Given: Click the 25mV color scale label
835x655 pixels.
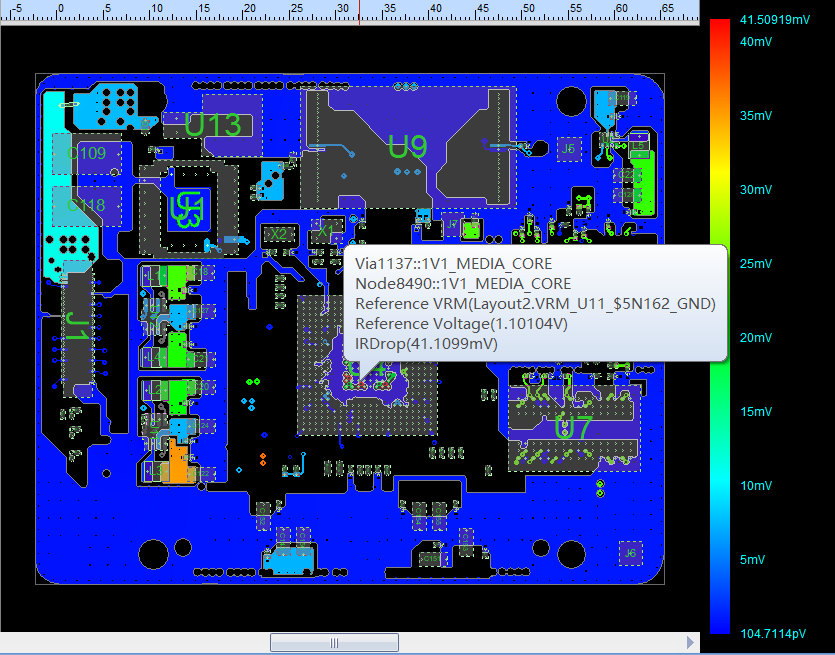Looking at the screenshot, I should 756,264.
